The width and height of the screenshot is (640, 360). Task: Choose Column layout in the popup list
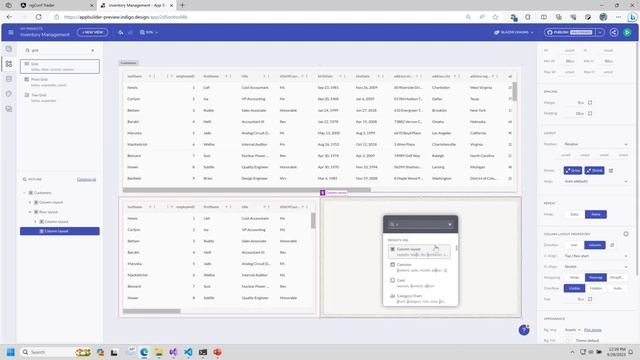(x=419, y=251)
